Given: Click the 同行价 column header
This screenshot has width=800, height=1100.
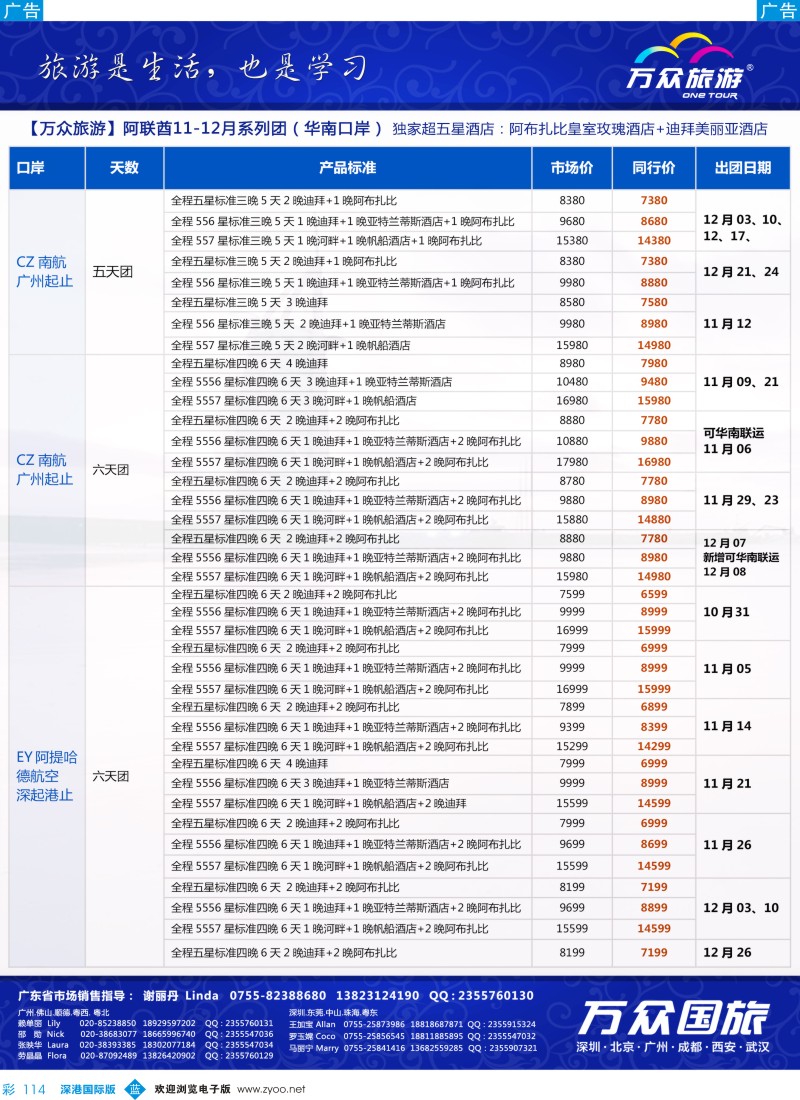Looking at the screenshot, I should (653, 168).
